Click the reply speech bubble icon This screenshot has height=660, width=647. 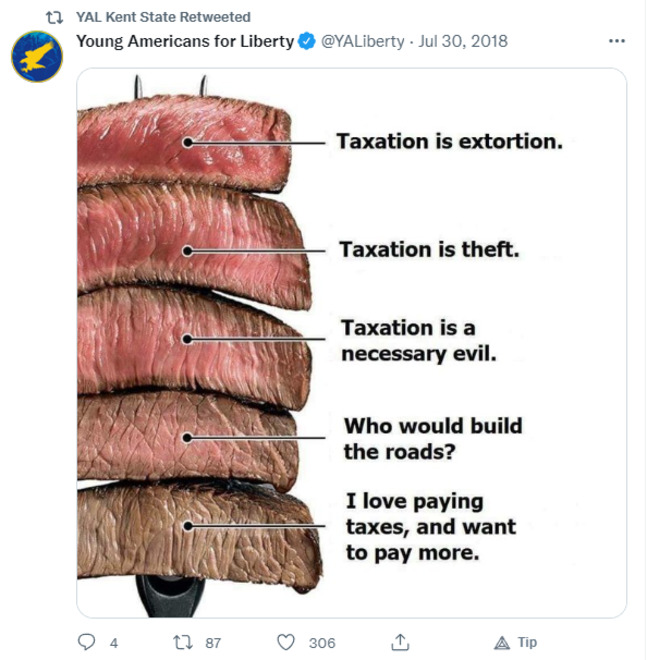87,642
